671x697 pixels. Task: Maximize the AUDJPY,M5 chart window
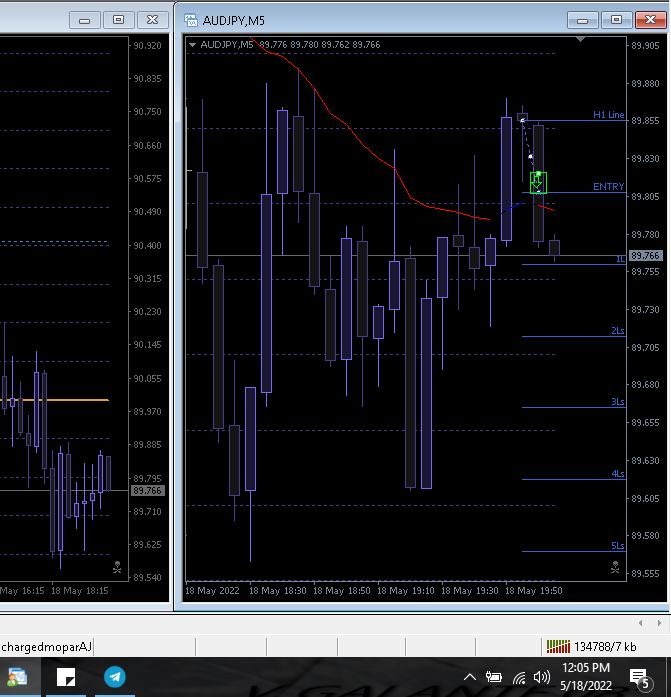coord(616,20)
